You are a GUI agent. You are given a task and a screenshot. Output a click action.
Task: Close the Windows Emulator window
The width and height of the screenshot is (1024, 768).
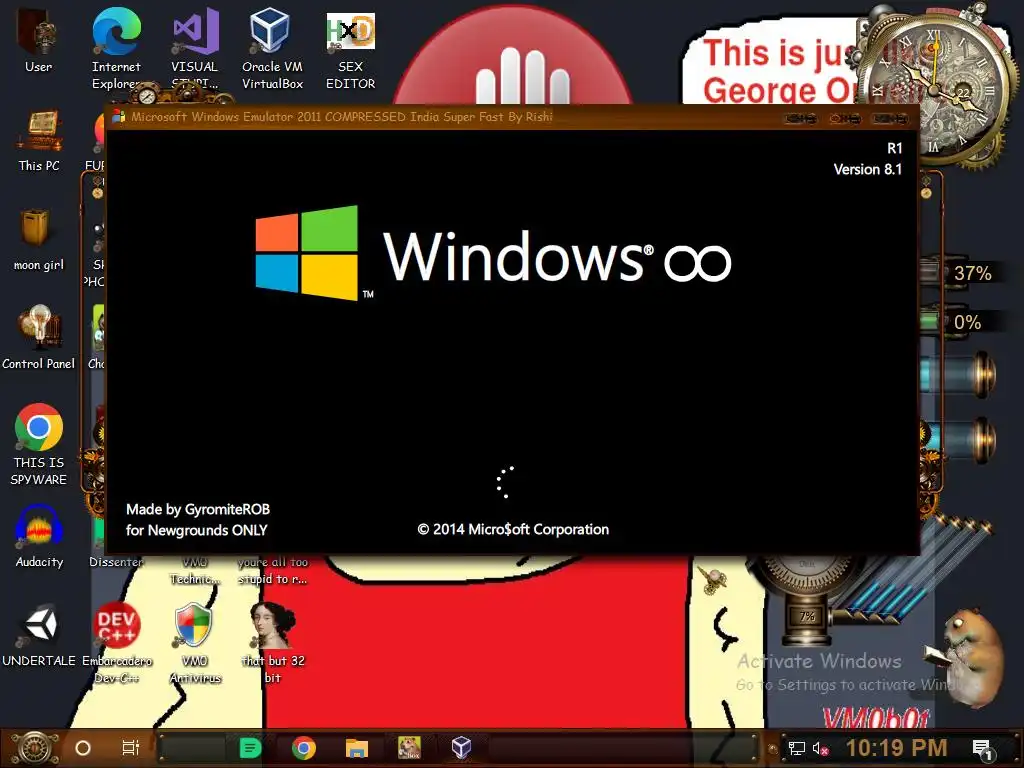pyautogui.click(x=891, y=118)
